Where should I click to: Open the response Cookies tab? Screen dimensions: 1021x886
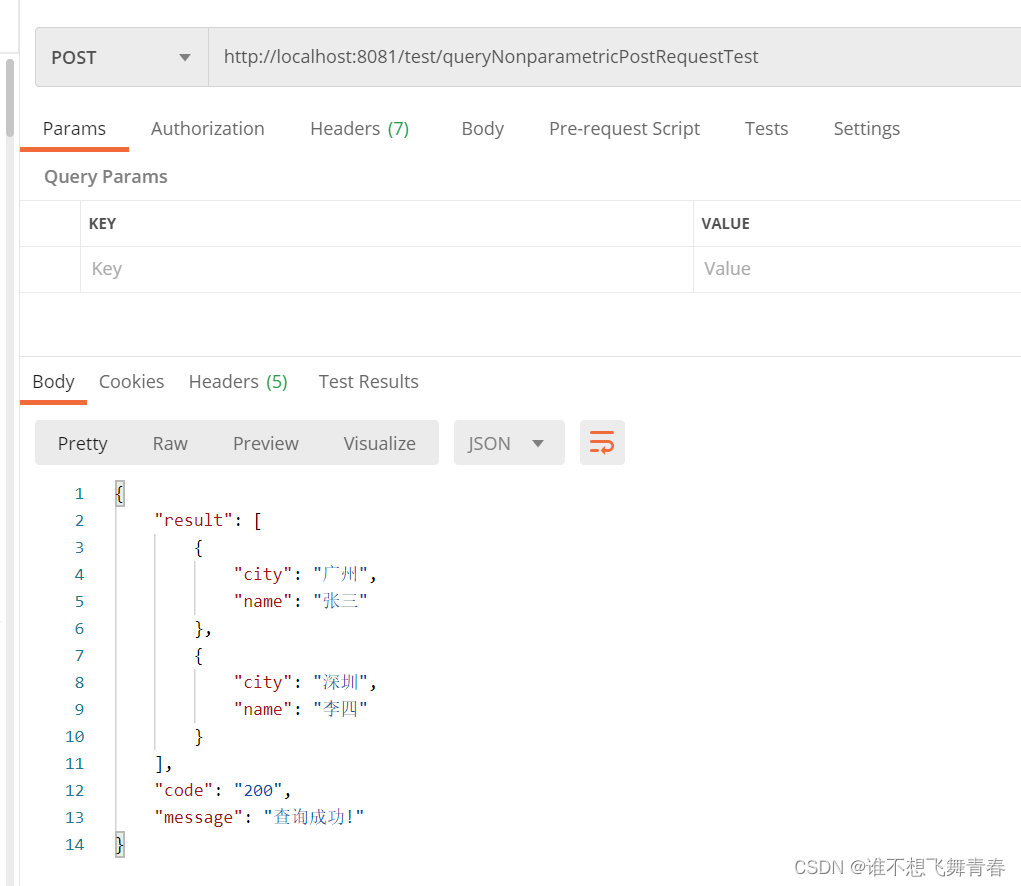pos(132,381)
